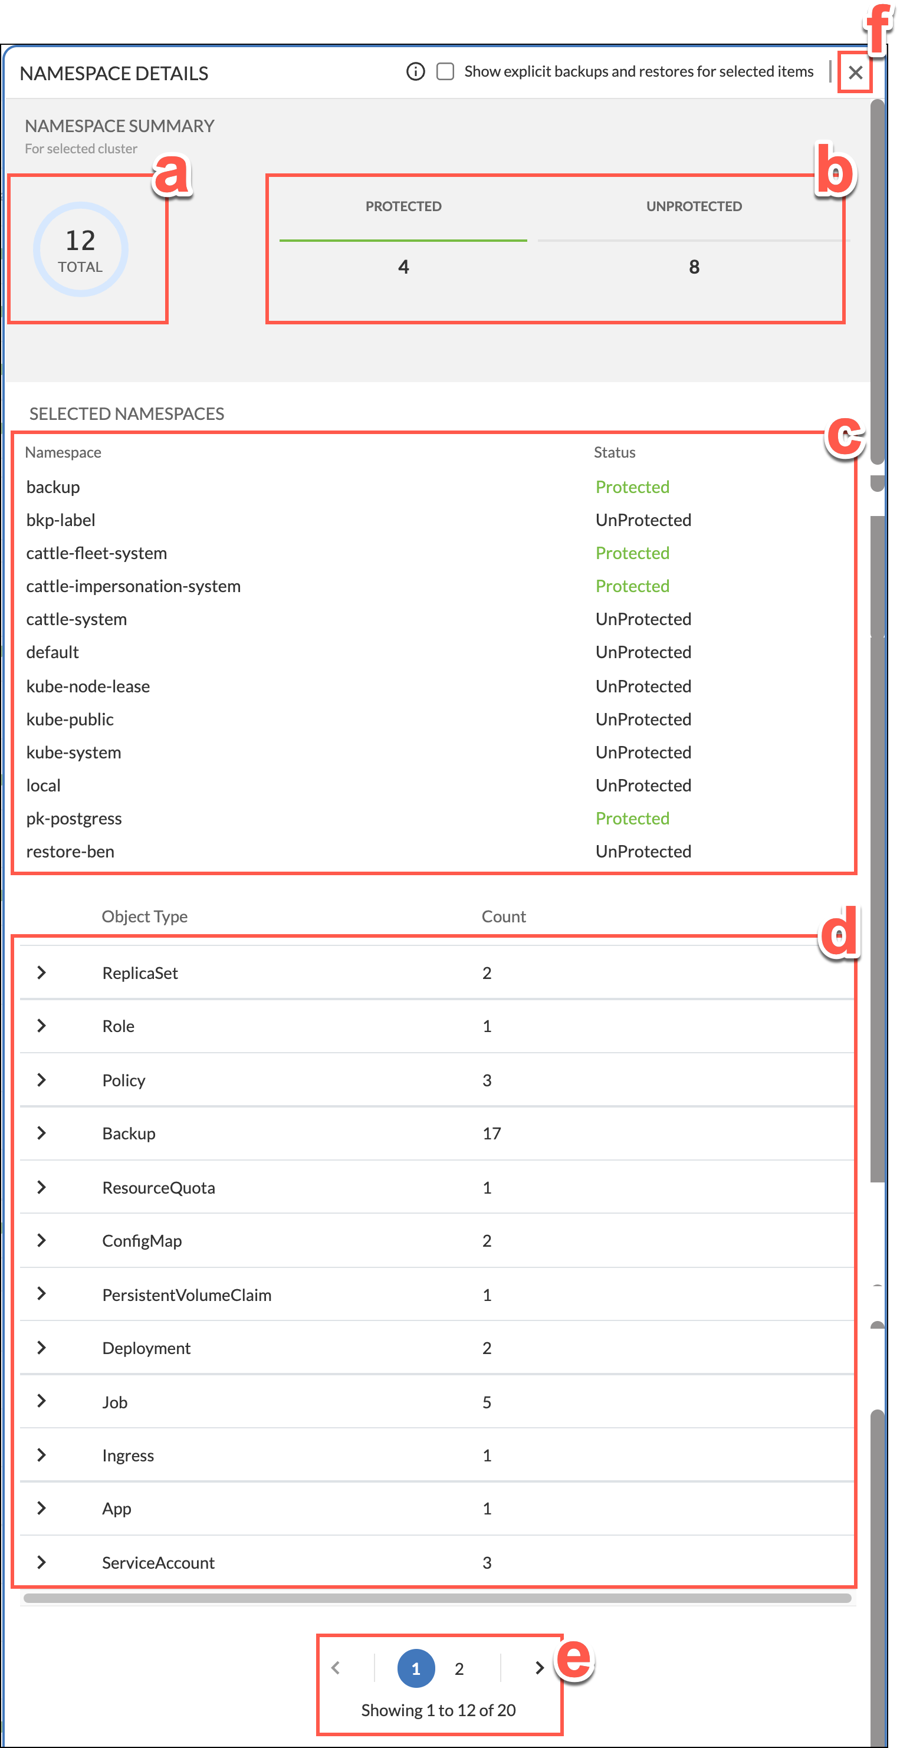Go to previous page arrow
Viewport: 900px width, 1748px height.
coord(336,1668)
